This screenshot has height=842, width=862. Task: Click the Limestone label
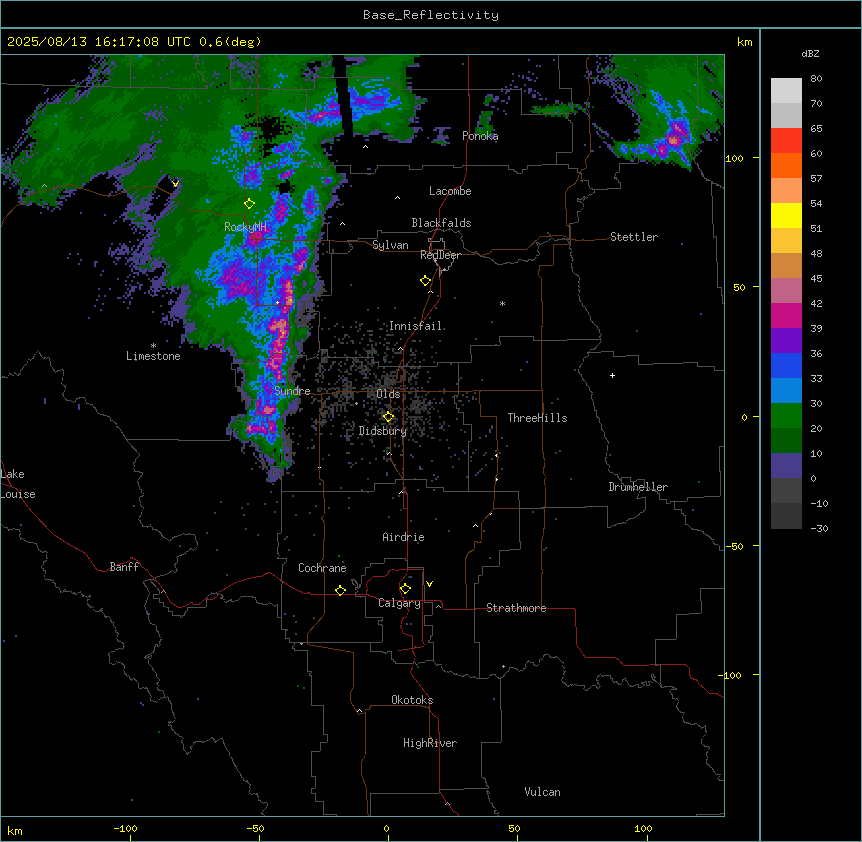[x=153, y=356]
